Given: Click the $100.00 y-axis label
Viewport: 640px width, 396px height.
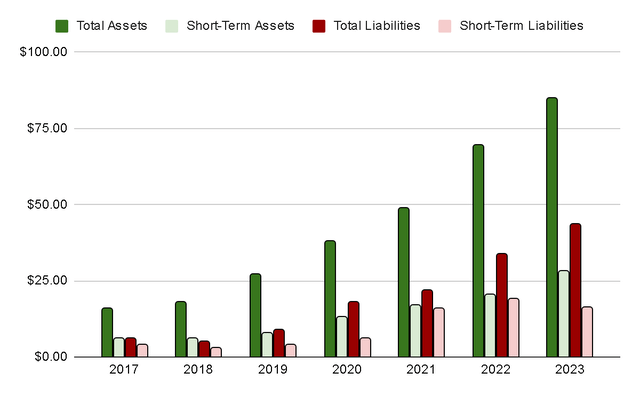Looking at the screenshot, I should click(x=43, y=52).
